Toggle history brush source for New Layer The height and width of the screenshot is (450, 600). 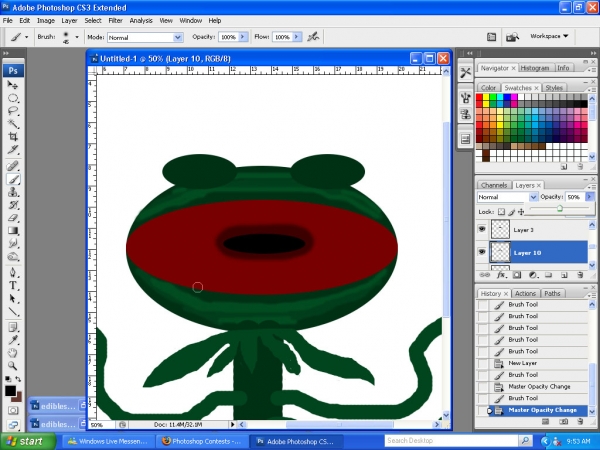tap(483, 363)
